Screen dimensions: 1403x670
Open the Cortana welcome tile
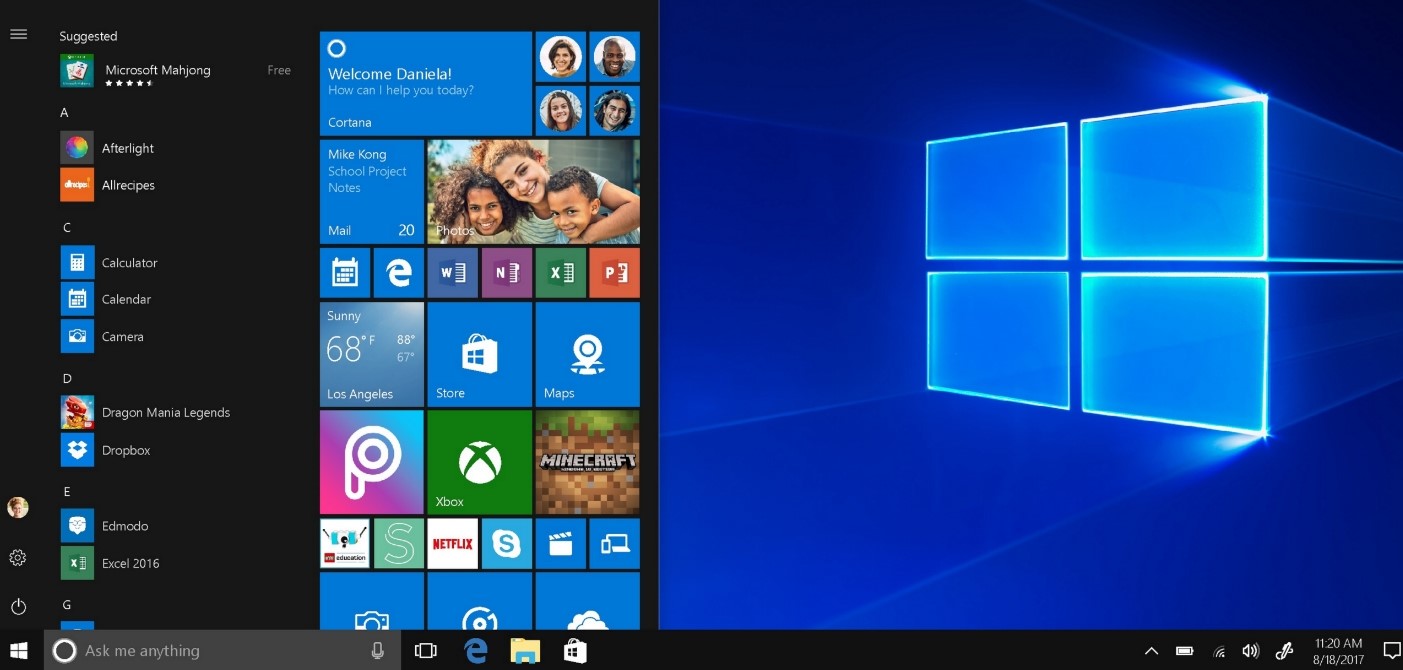[x=425, y=83]
